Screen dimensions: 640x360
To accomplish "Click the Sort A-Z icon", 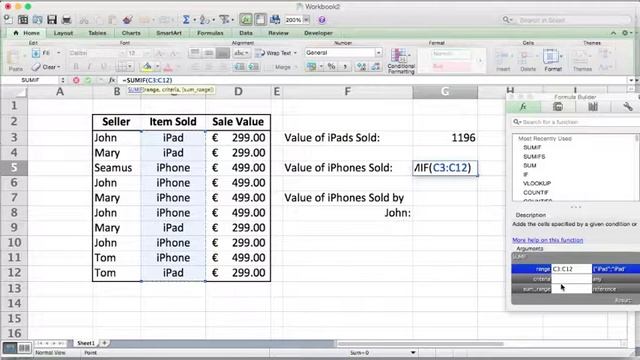I will 204,19.
